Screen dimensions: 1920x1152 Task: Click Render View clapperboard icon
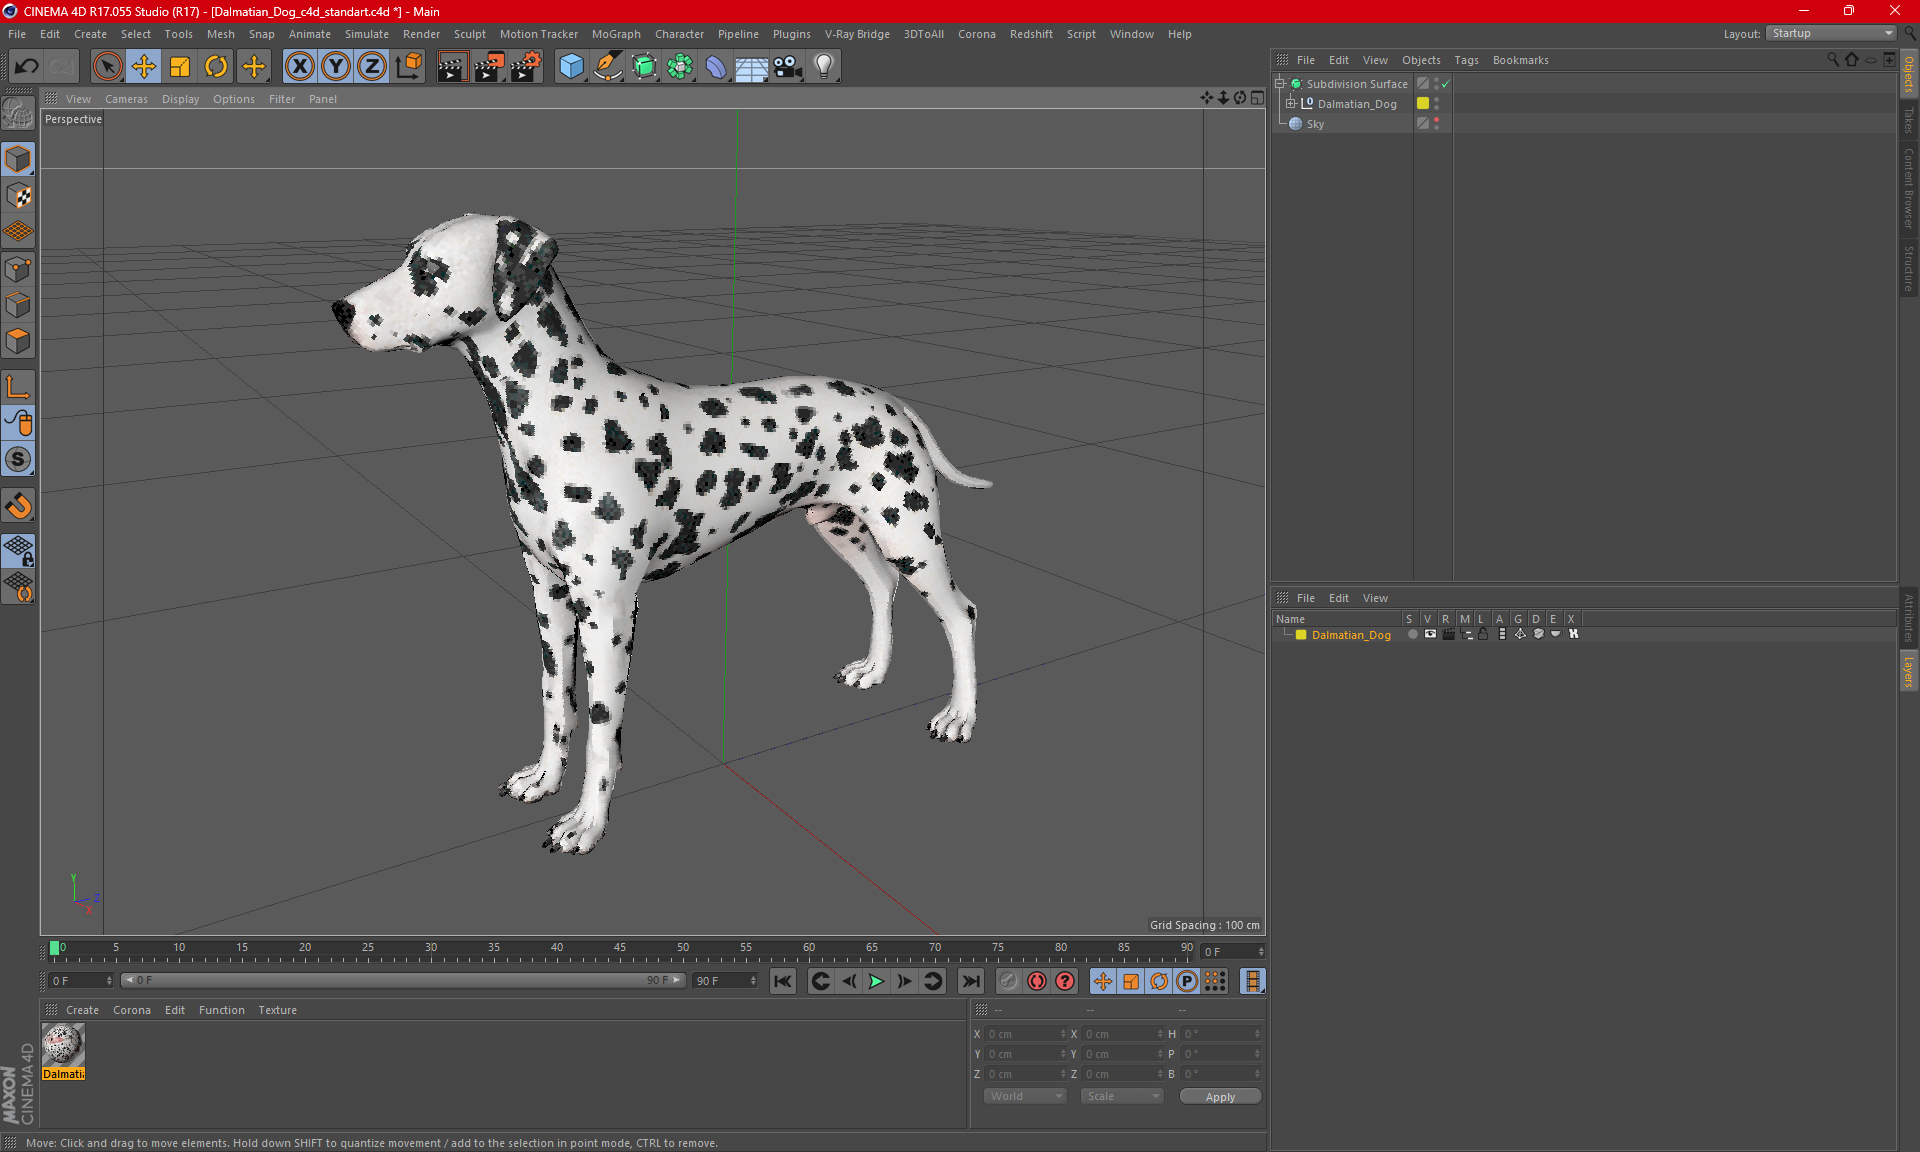452,67
